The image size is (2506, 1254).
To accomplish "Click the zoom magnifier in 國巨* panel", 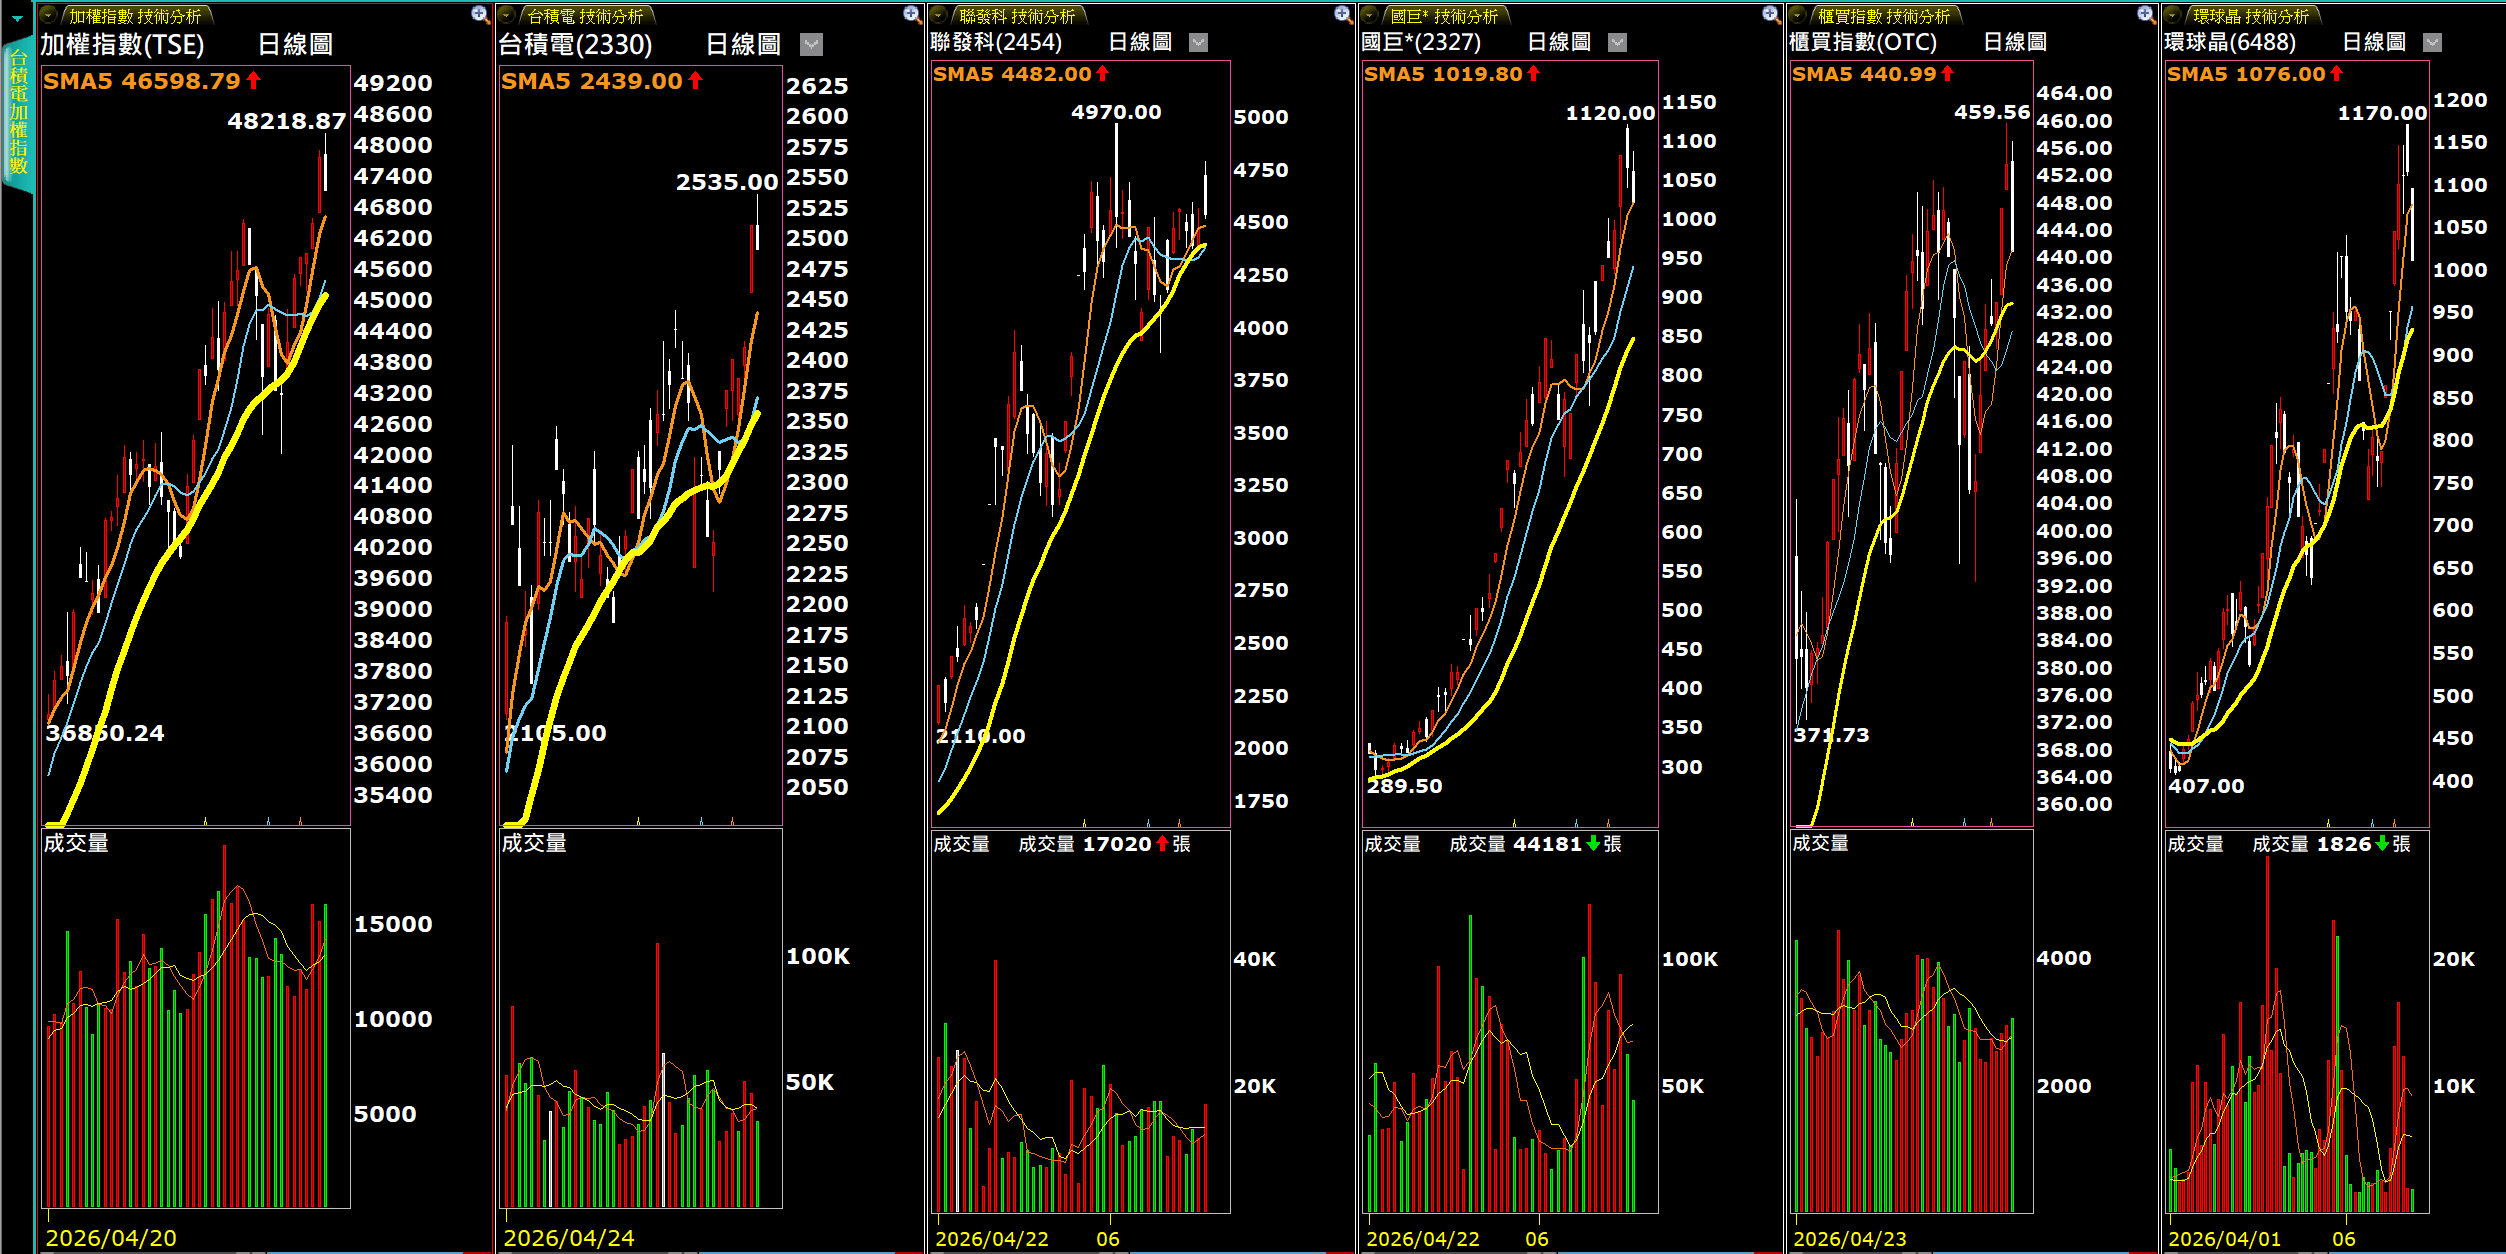I will point(1772,15).
